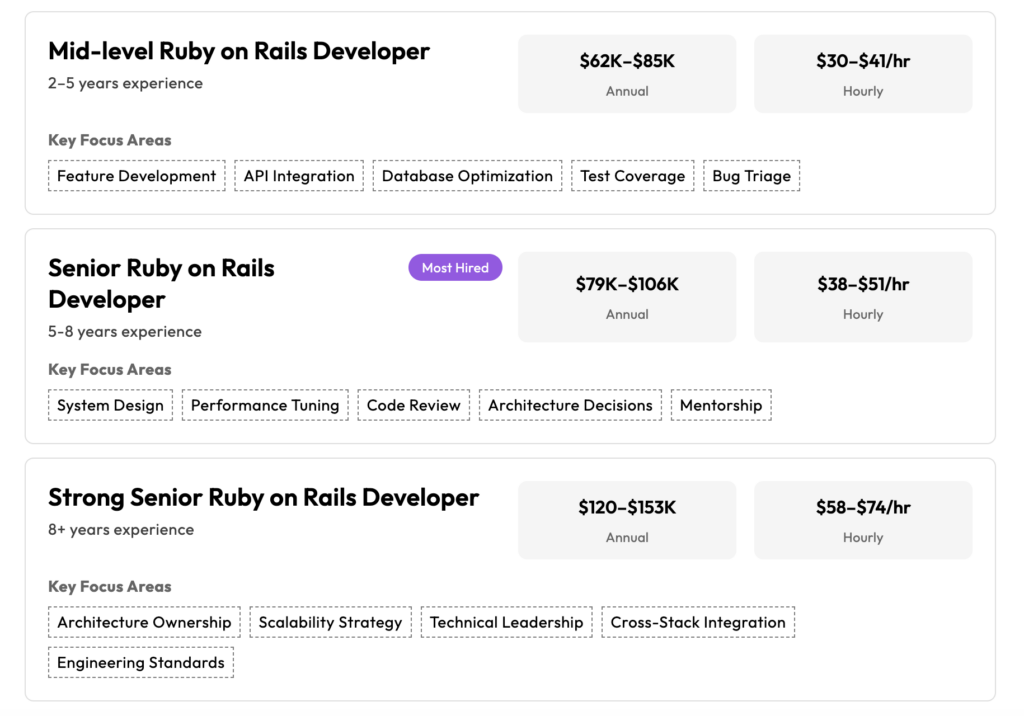Click the 8+ years experience text
Image resolution: width=1024 pixels, height=716 pixels.
(121, 530)
